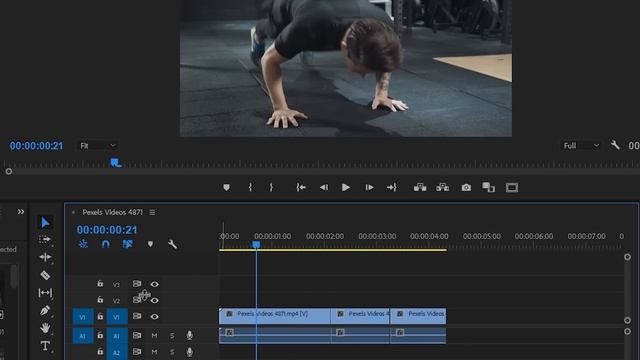Click the timeline timecode 00:00:00:21

tap(107, 230)
